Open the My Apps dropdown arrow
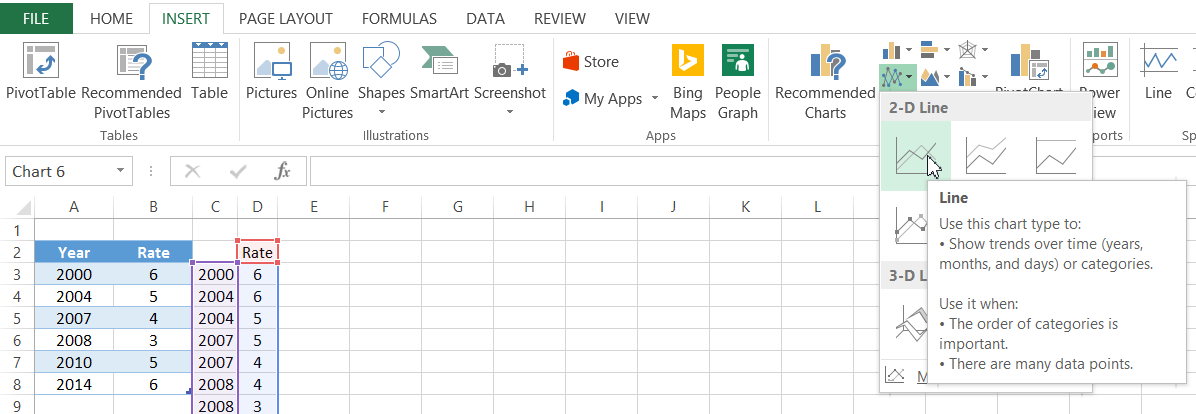The width and height of the screenshot is (1196, 414). point(654,98)
